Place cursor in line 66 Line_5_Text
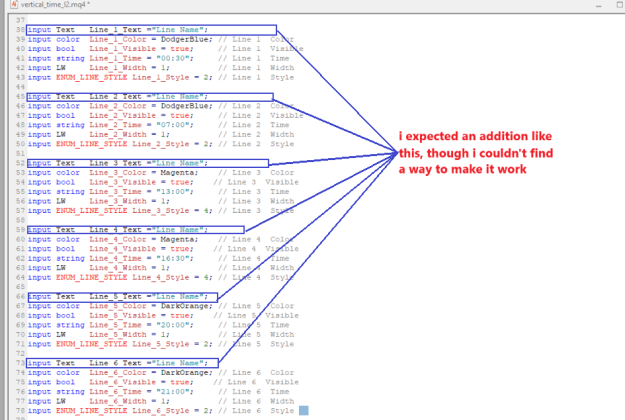 tap(115, 297)
